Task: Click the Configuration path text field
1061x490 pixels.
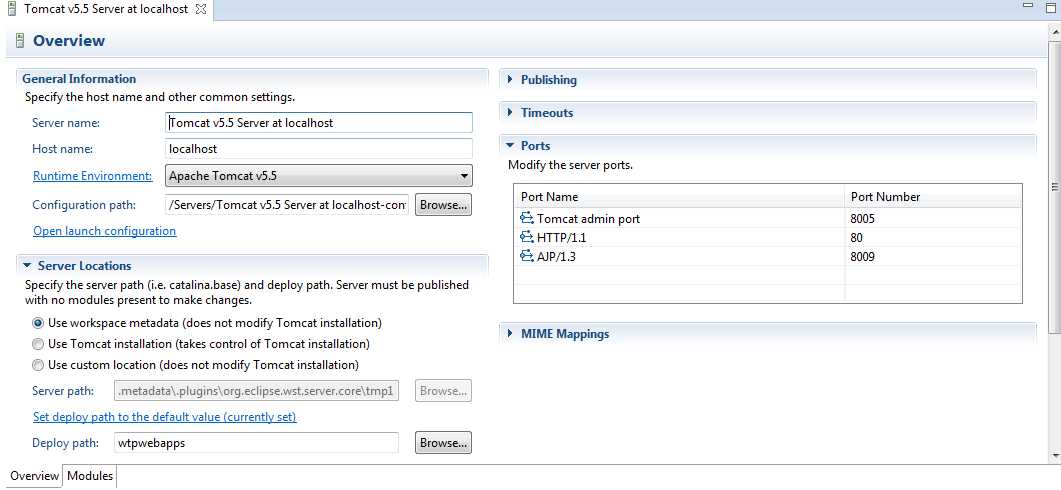Action: pos(288,204)
